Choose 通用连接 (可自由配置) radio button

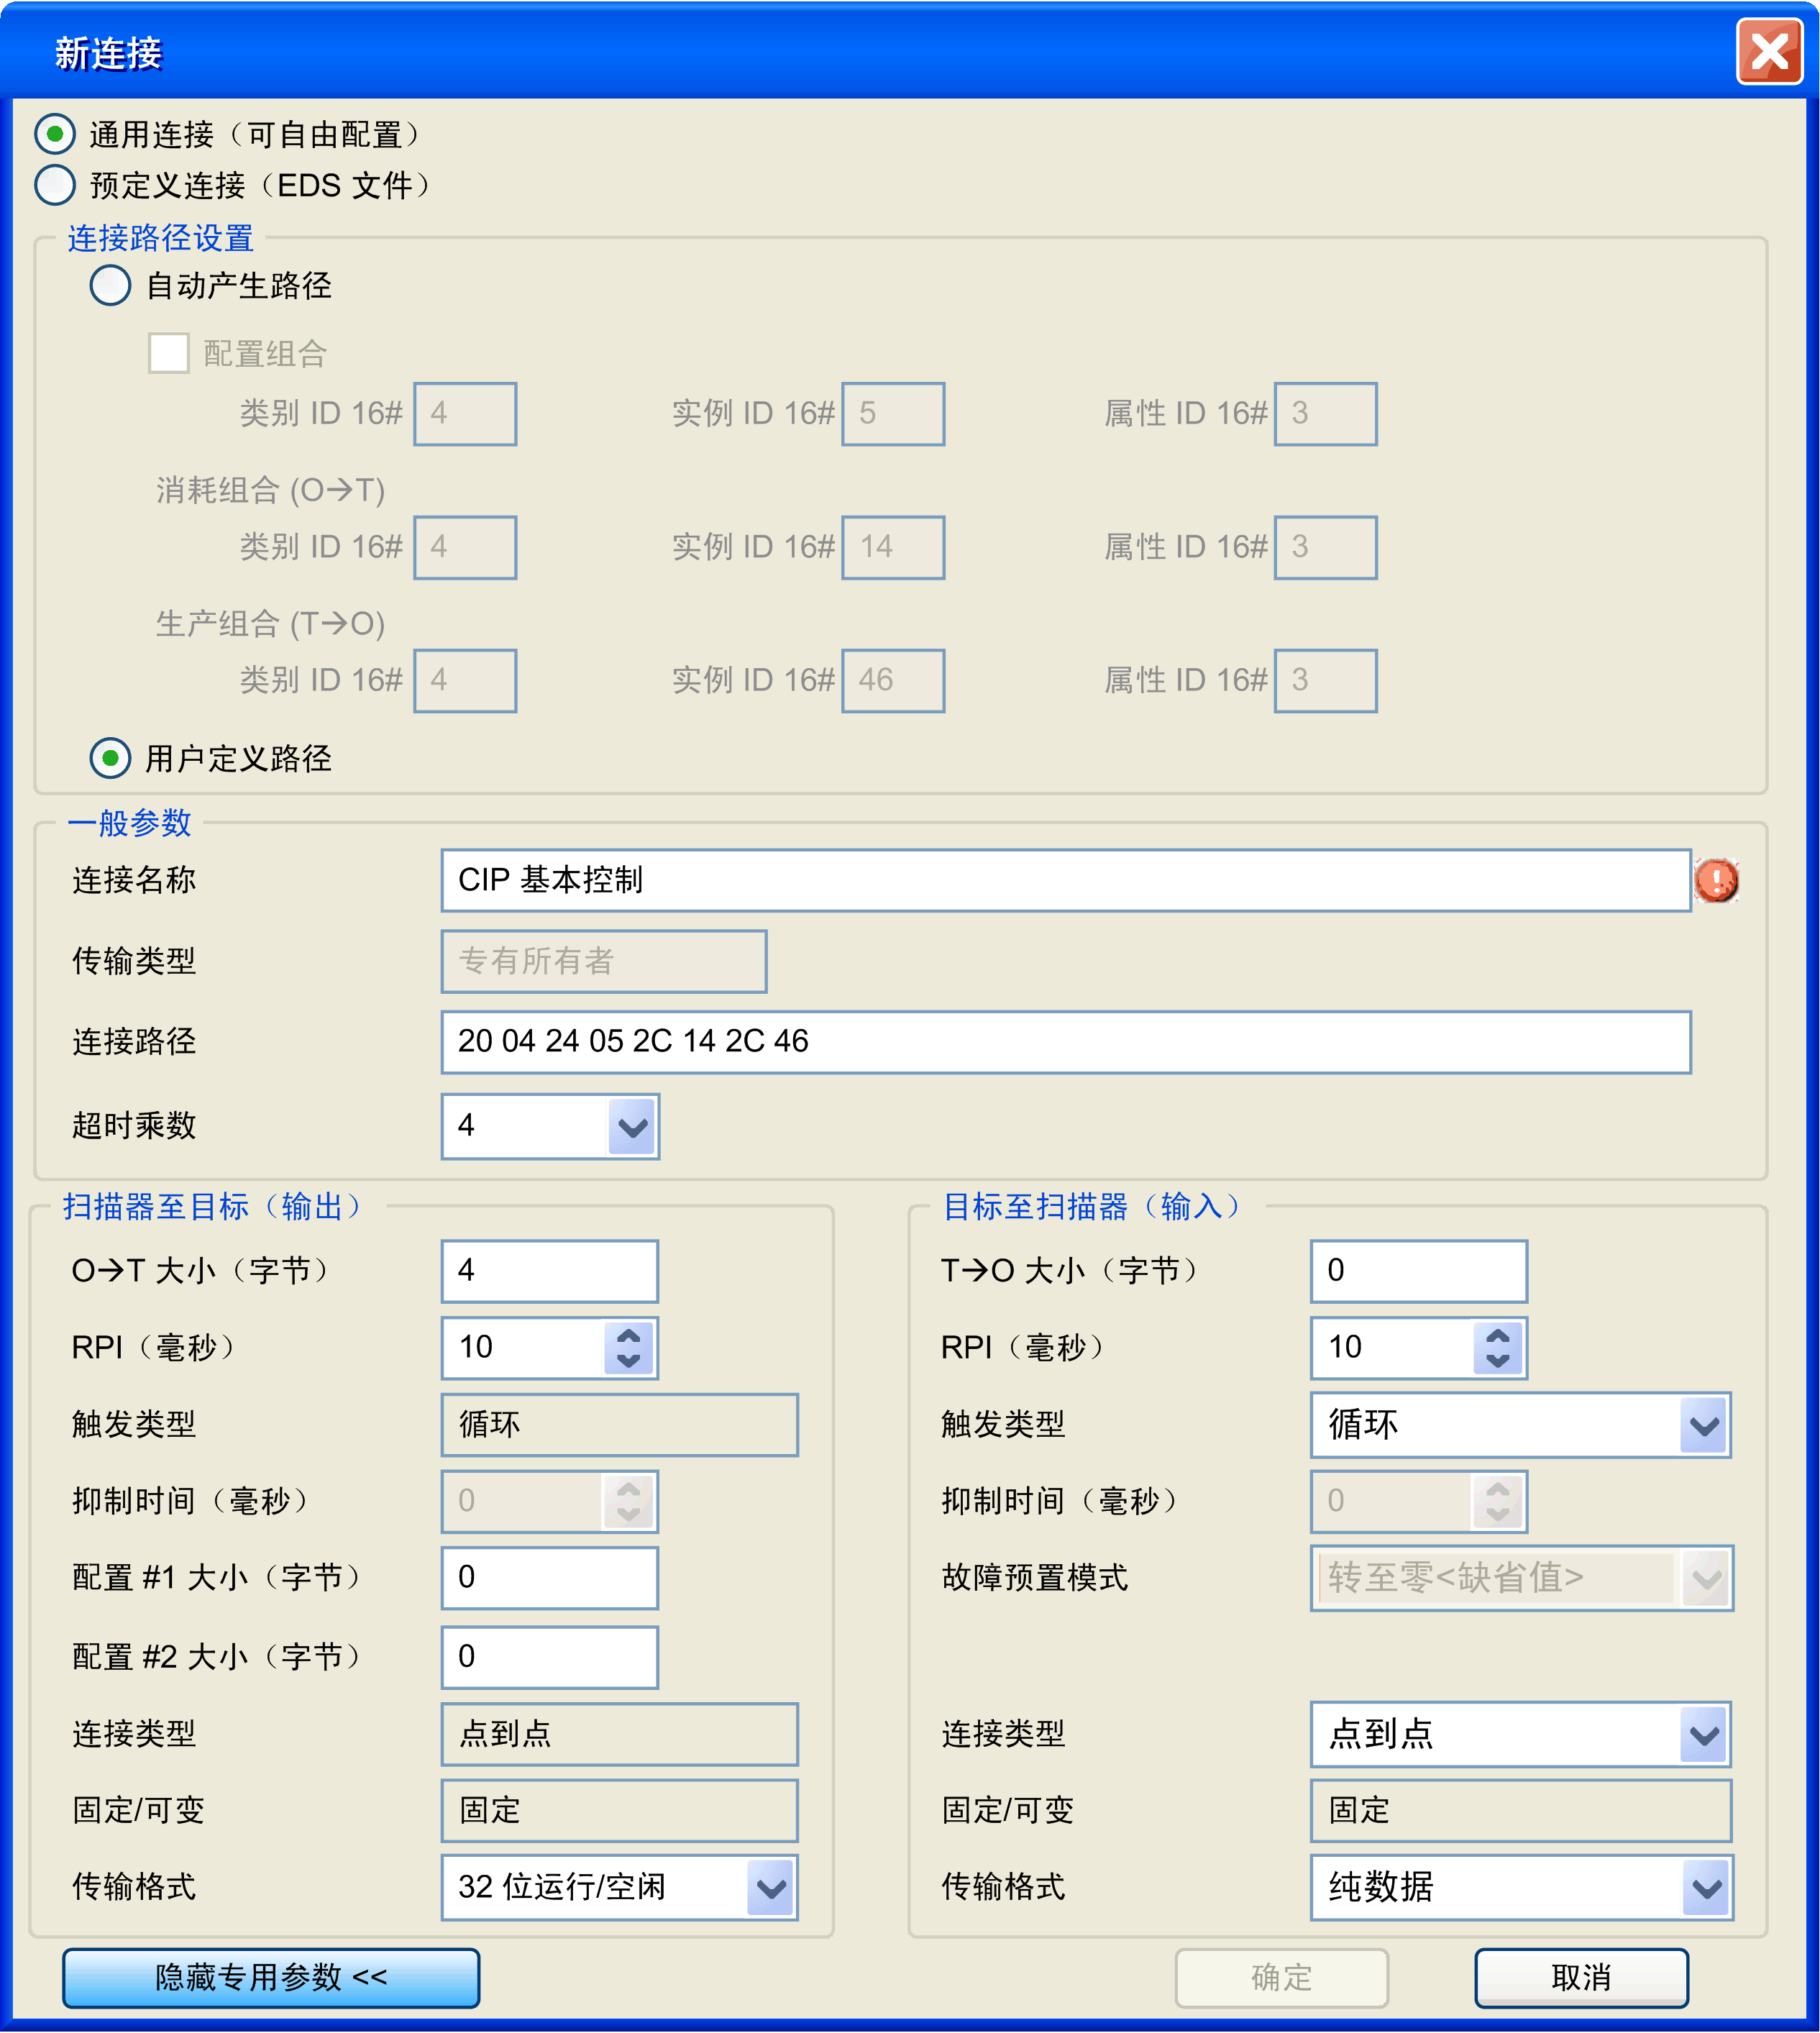[x=55, y=133]
